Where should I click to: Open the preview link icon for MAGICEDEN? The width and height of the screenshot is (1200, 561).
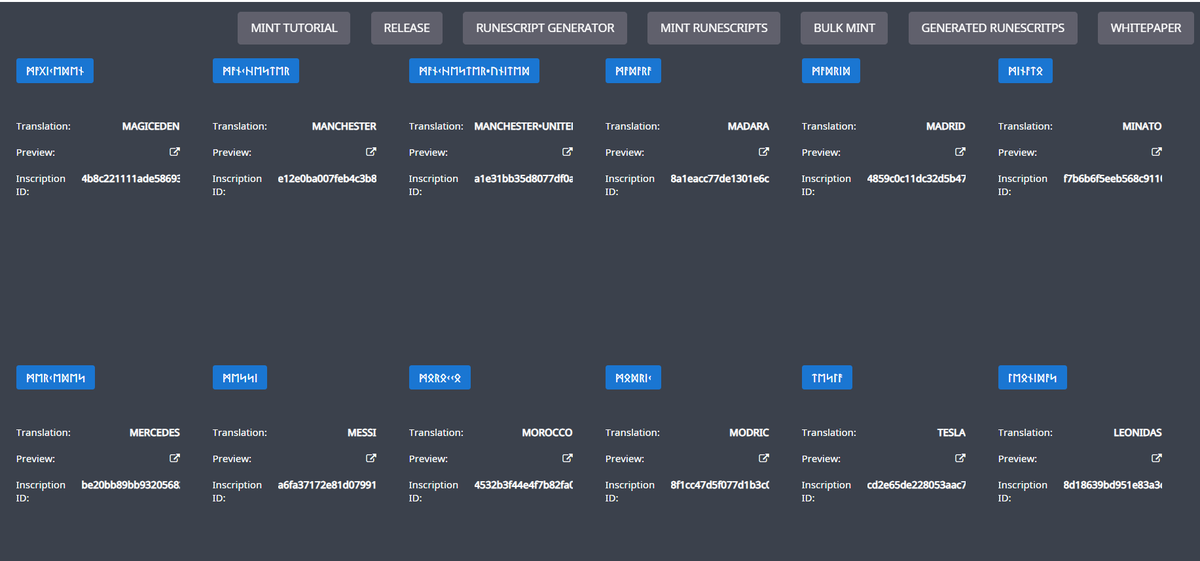[175, 152]
